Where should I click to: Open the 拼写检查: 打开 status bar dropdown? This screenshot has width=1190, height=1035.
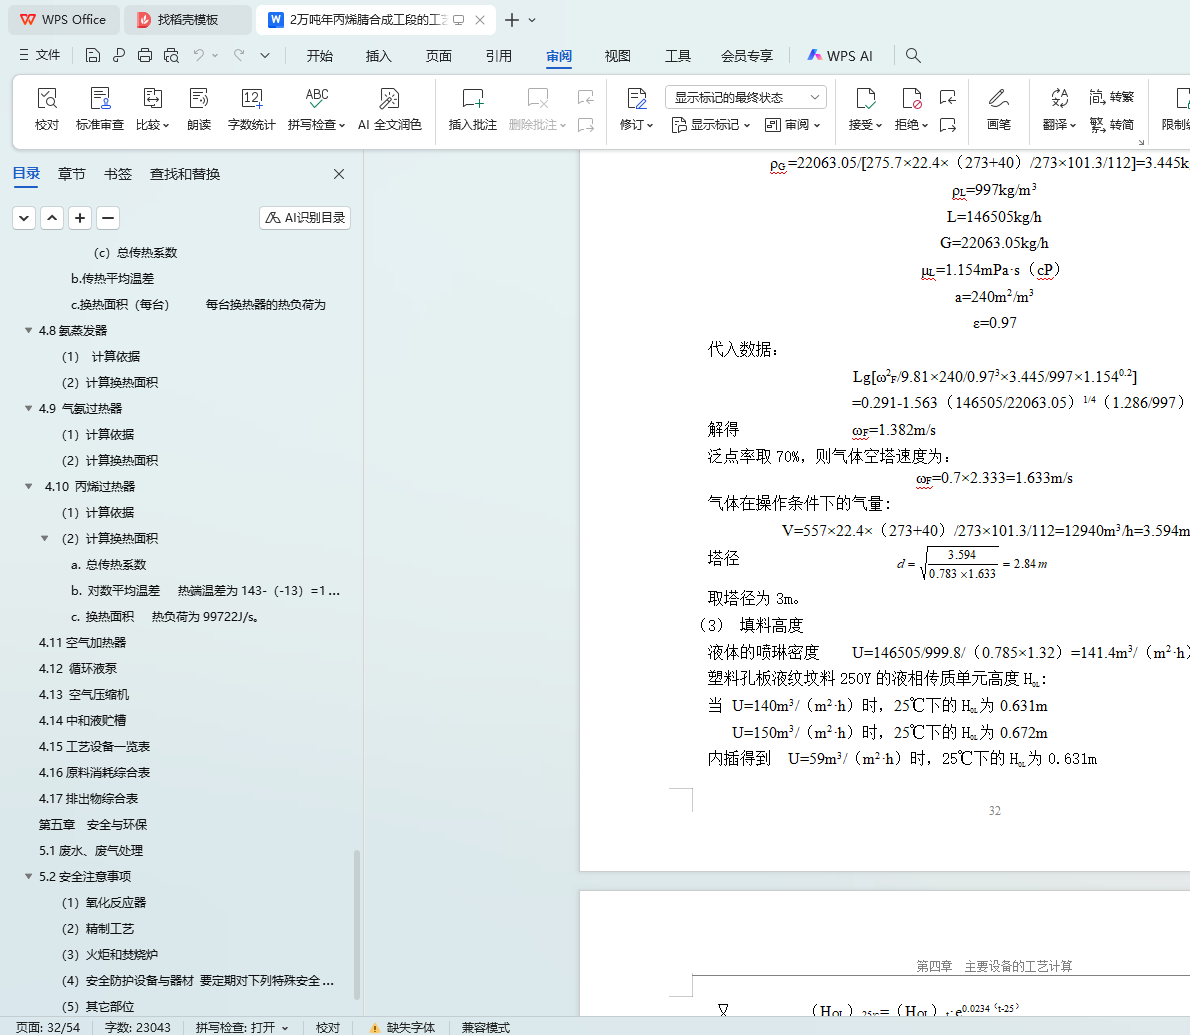(x=242, y=1027)
